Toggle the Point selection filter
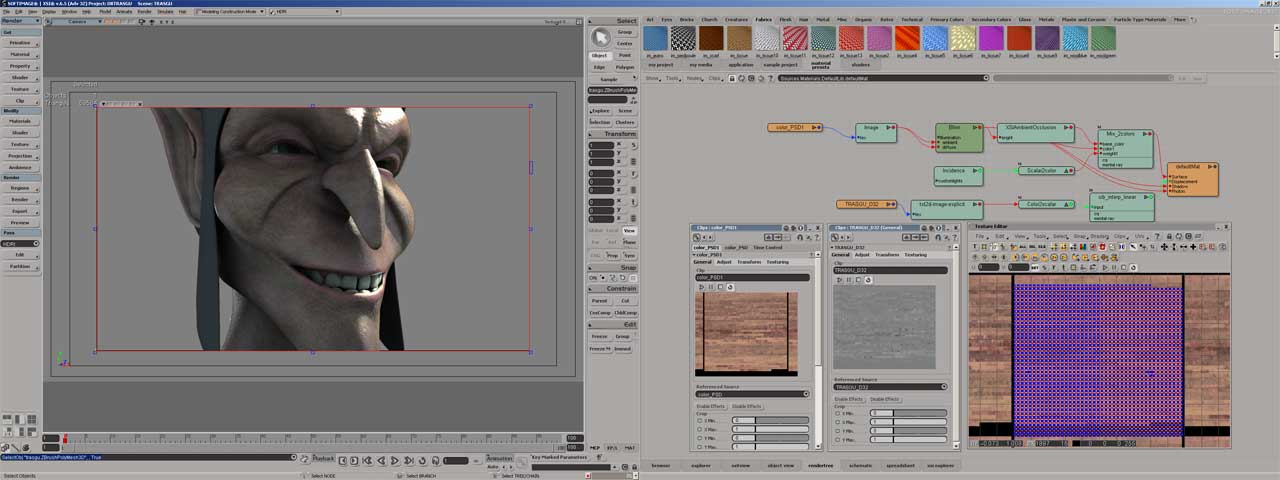 [x=625, y=56]
